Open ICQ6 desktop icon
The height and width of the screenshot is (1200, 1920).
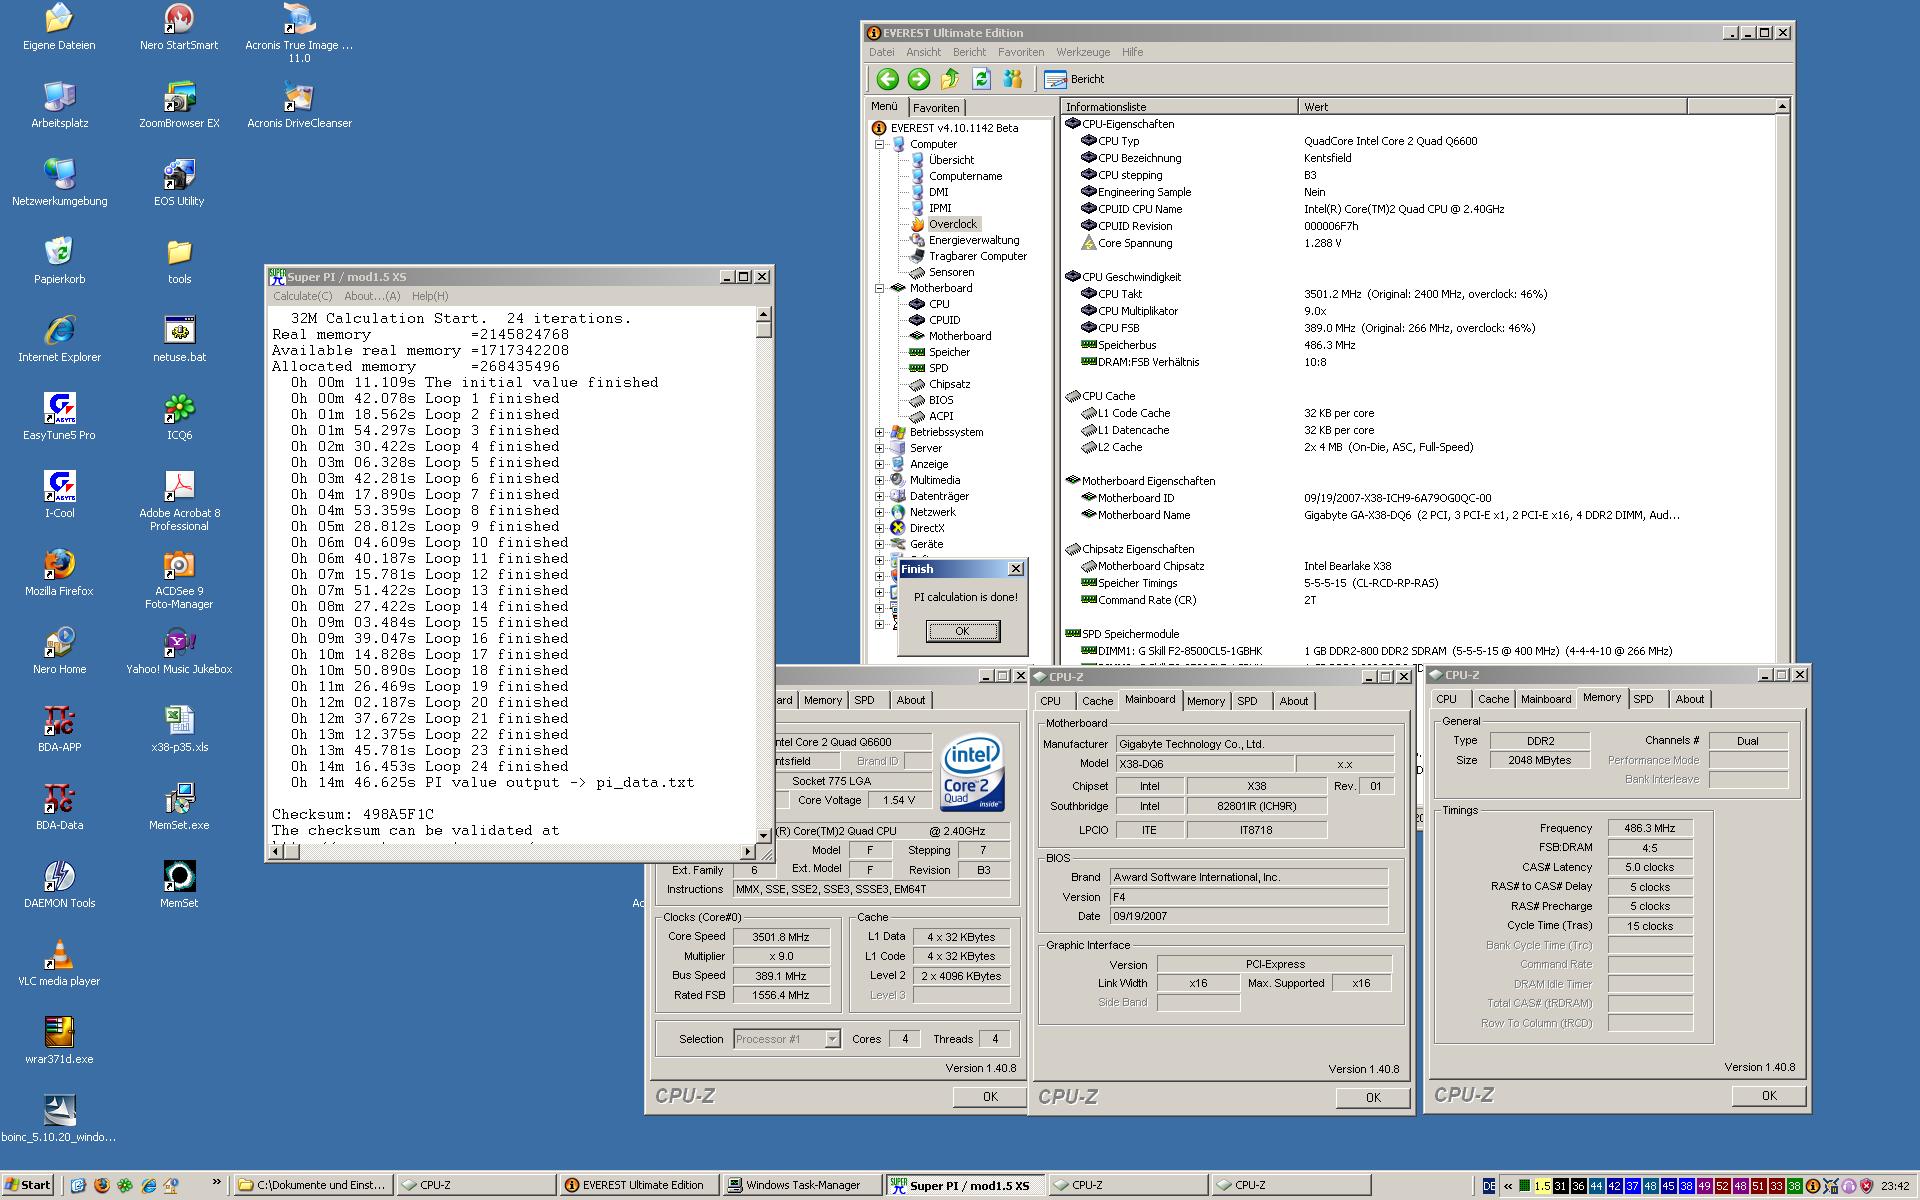pos(179,418)
